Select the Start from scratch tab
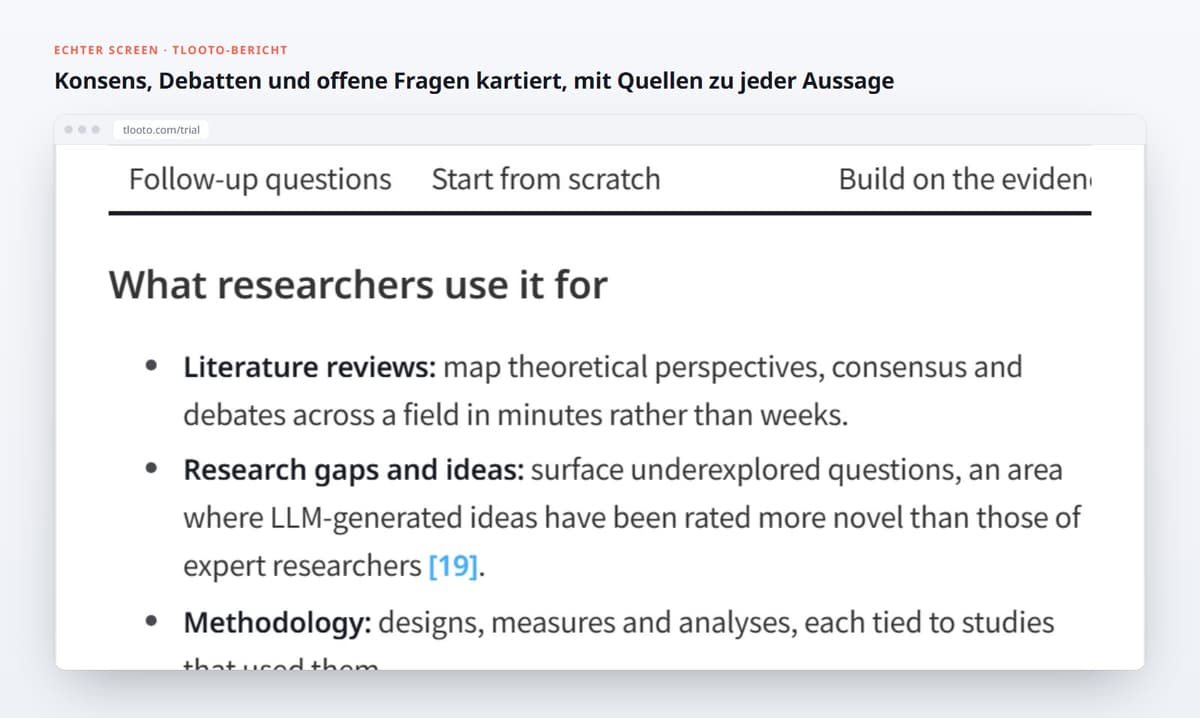1200x718 pixels. coord(546,179)
